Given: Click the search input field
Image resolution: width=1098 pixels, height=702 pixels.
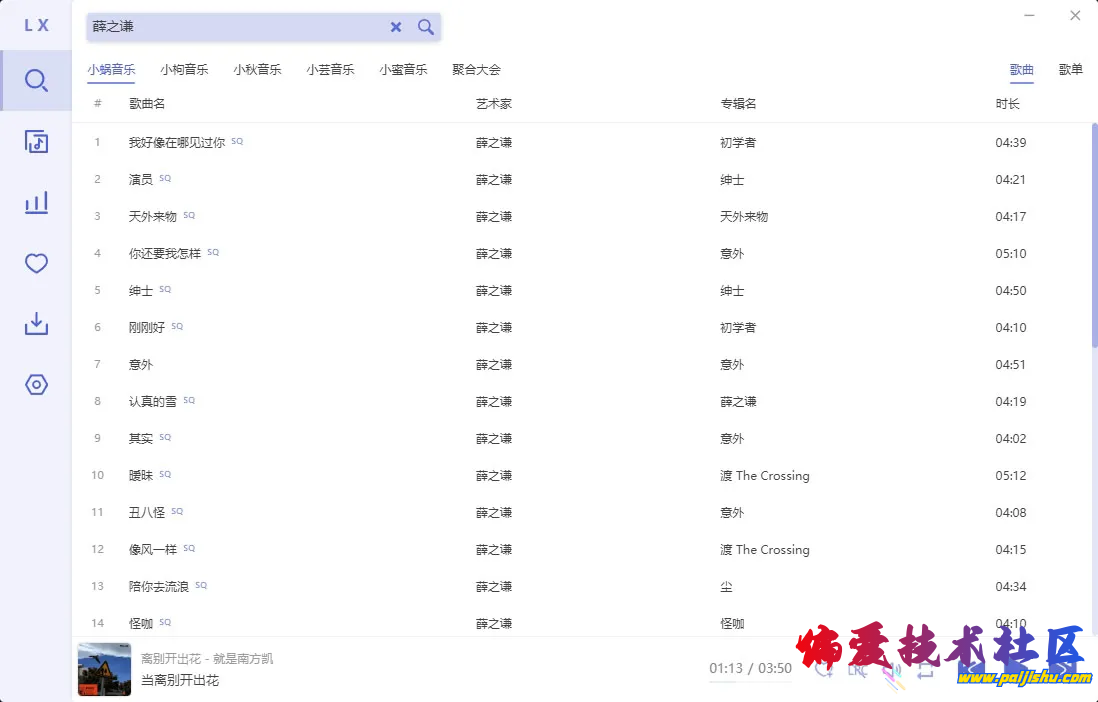Looking at the screenshot, I should 235,27.
